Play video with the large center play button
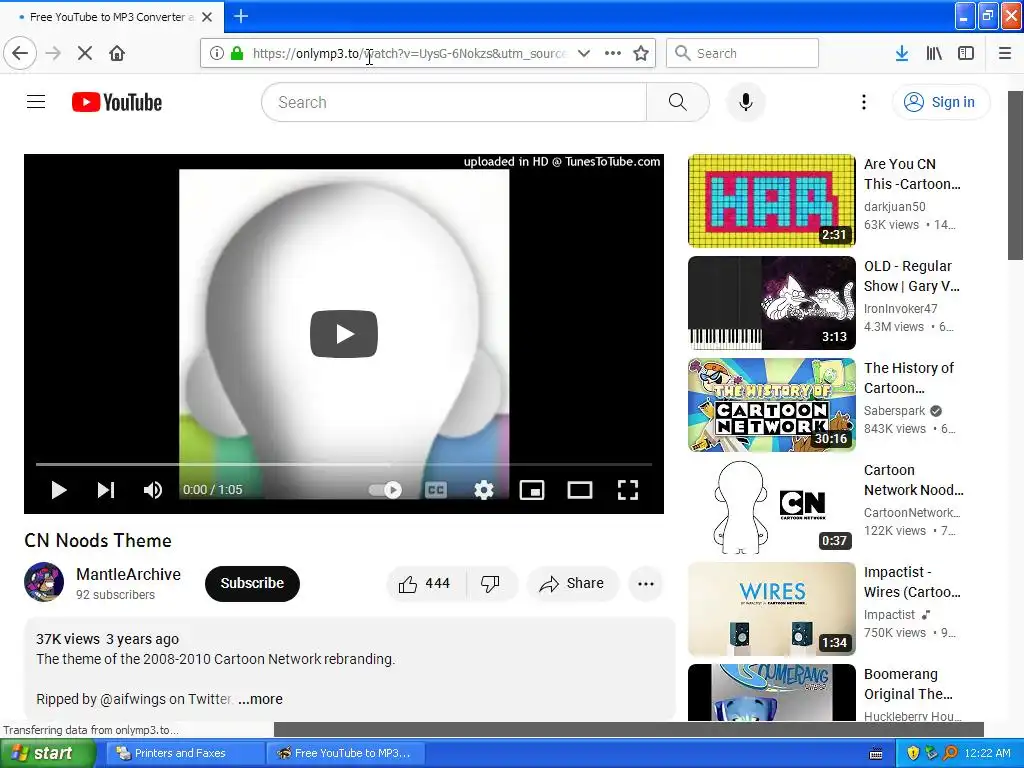 tap(344, 334)
